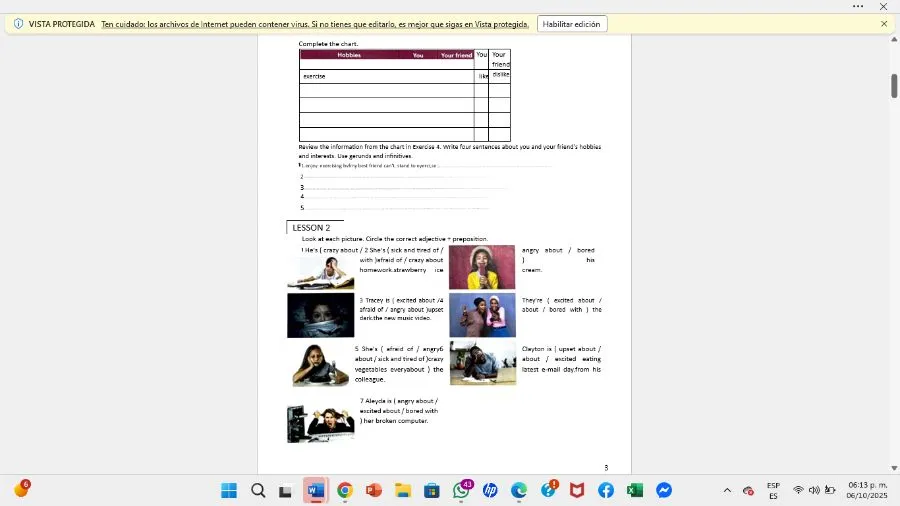900x506 pixels.
Task: Click the 'Complete the chart.' instruction
Action: pos(328,44)
